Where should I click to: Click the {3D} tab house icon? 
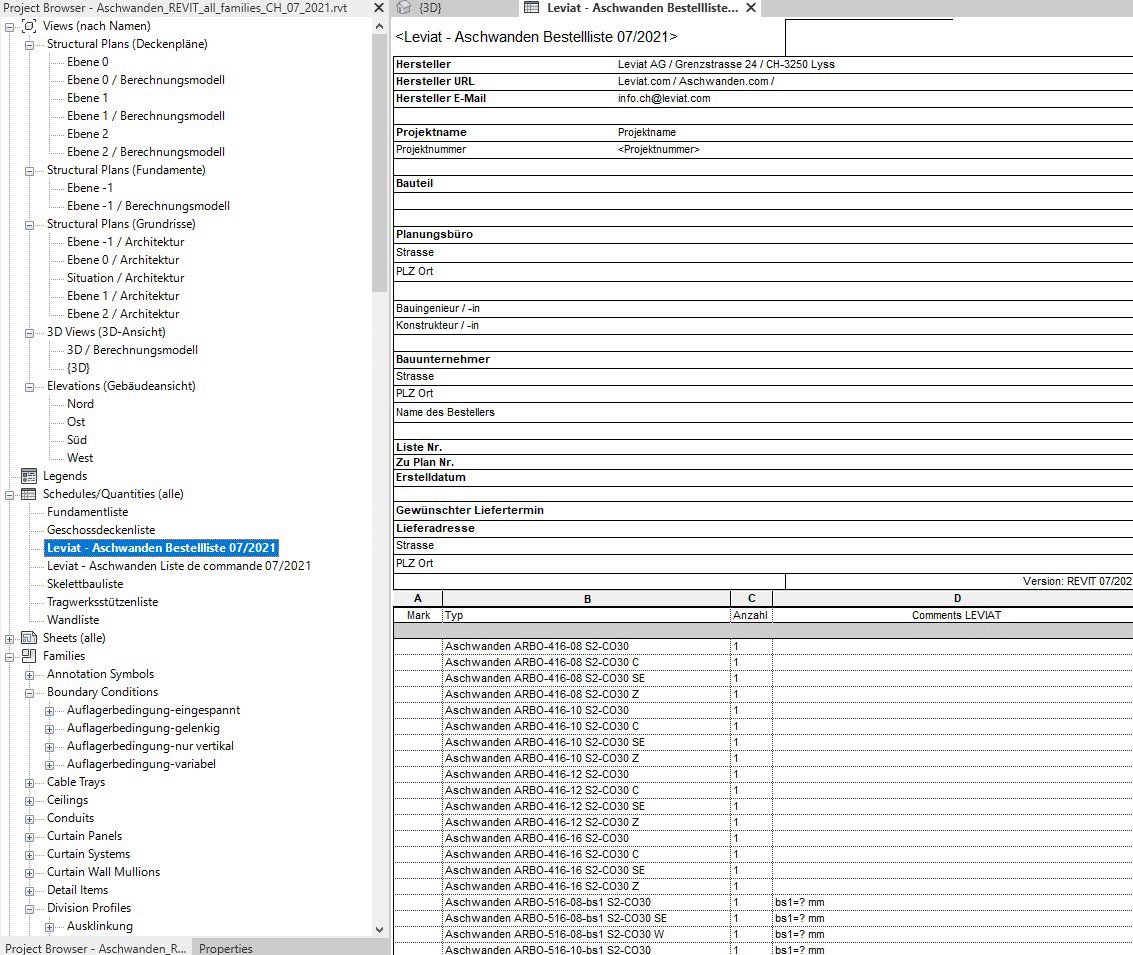pyautogui.click(x=404, y=8)
